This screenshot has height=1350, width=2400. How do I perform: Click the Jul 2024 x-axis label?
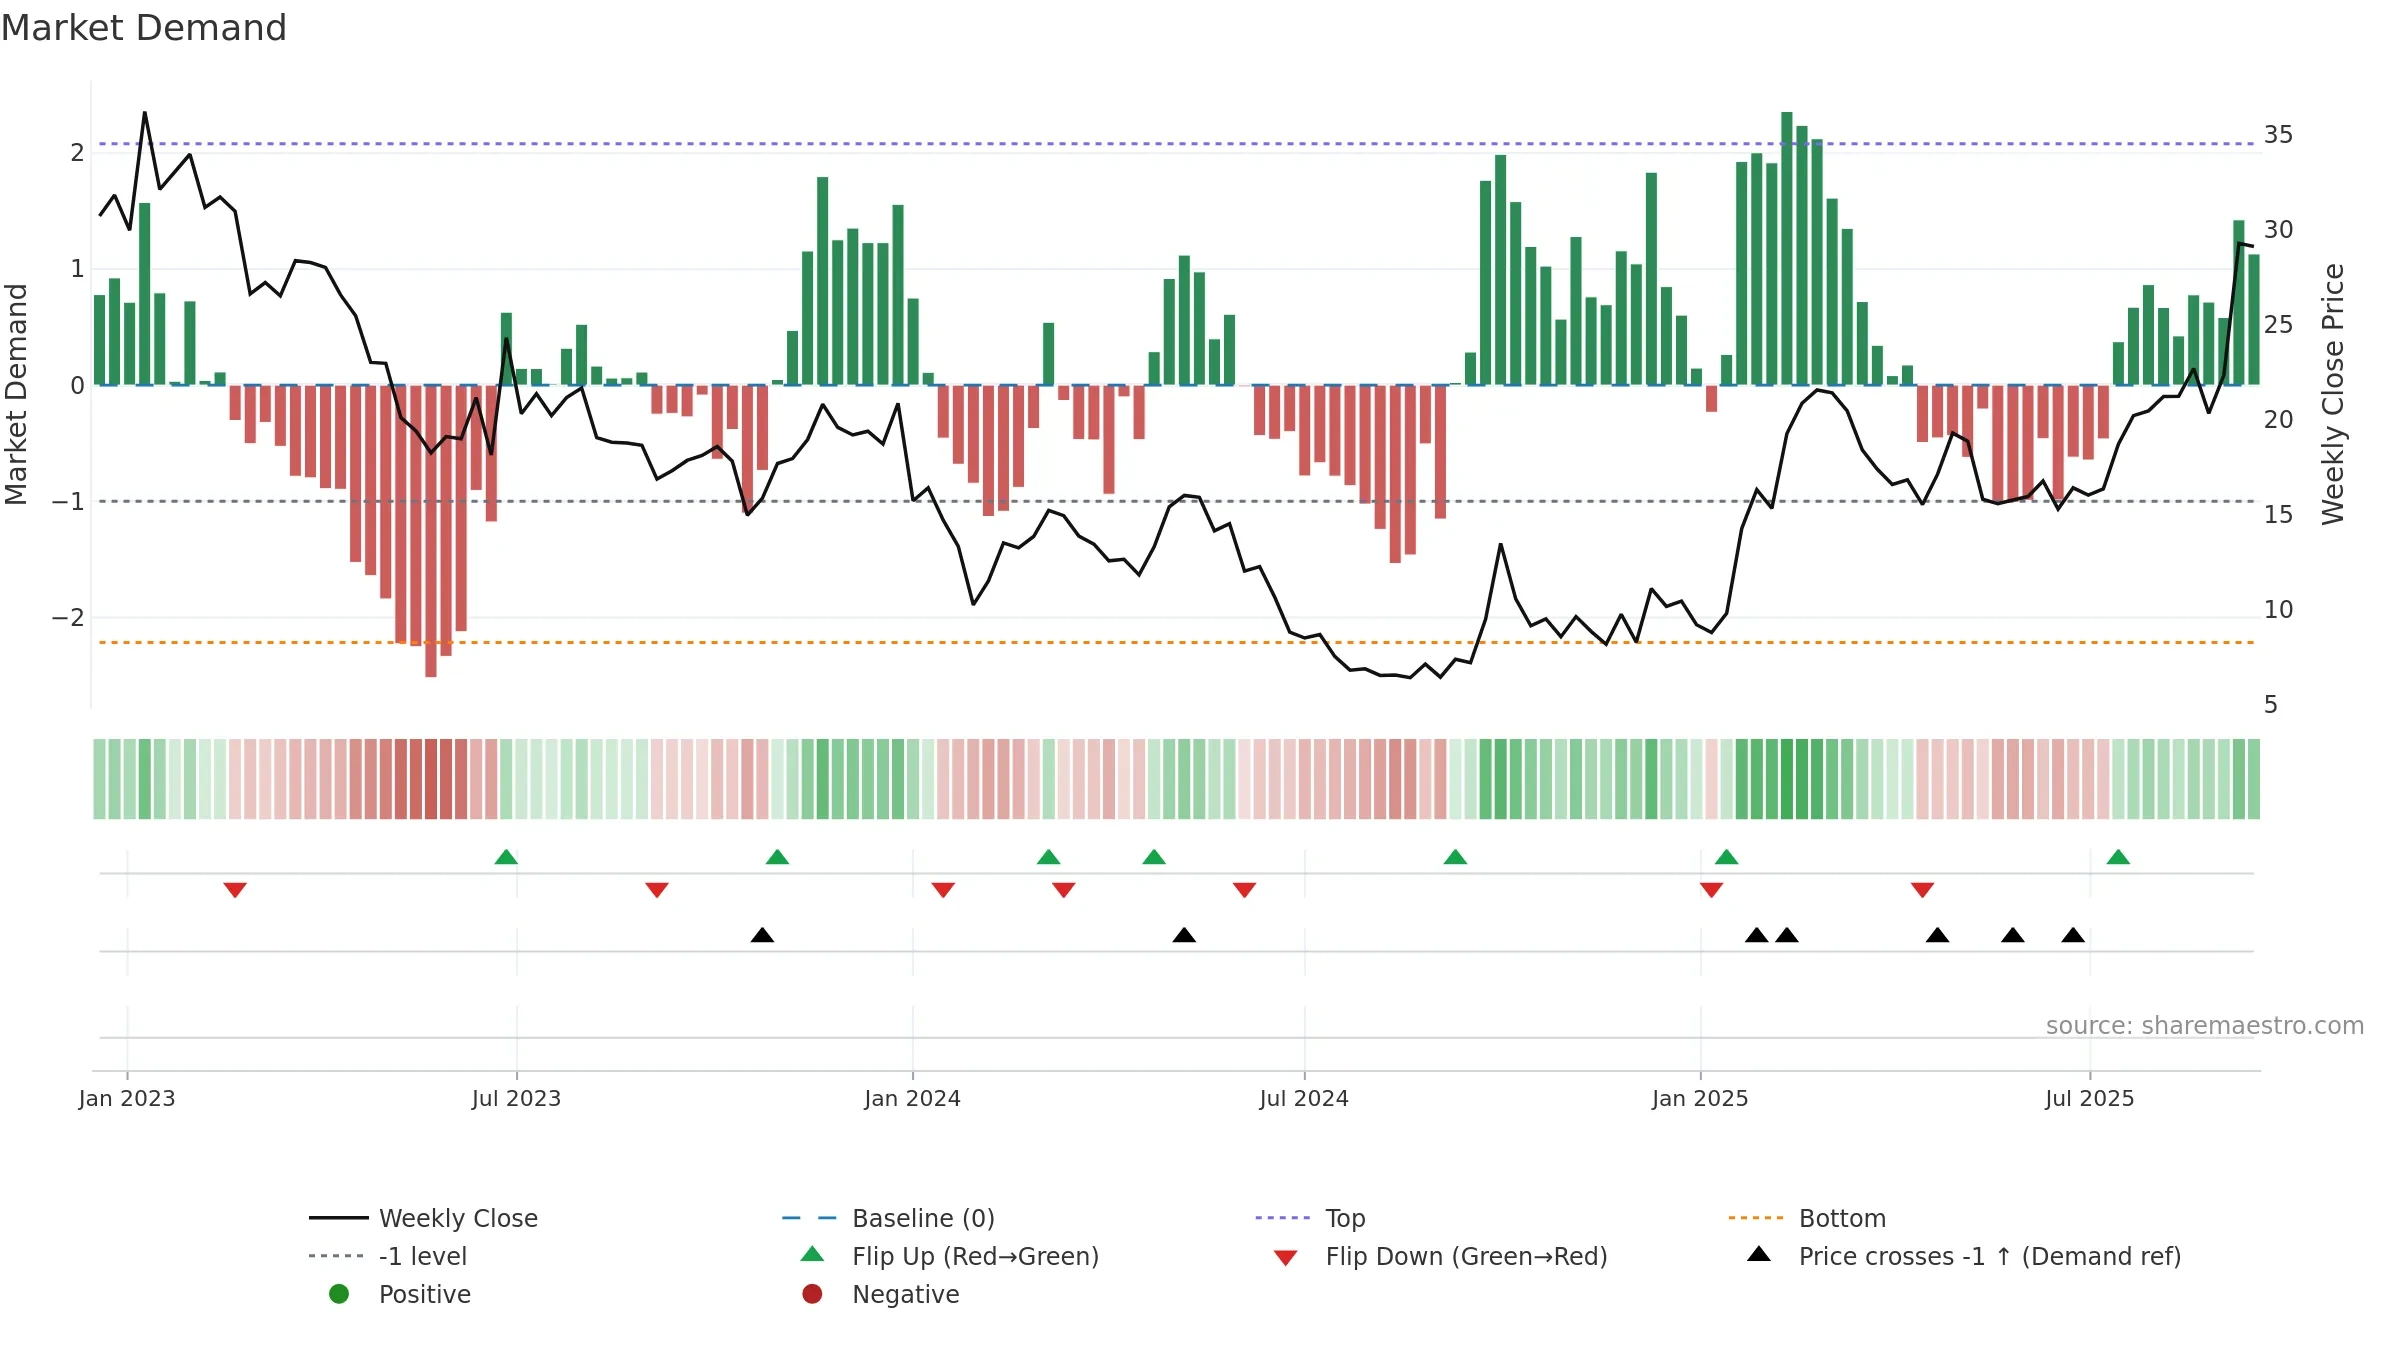[x=1304, y=1098]
